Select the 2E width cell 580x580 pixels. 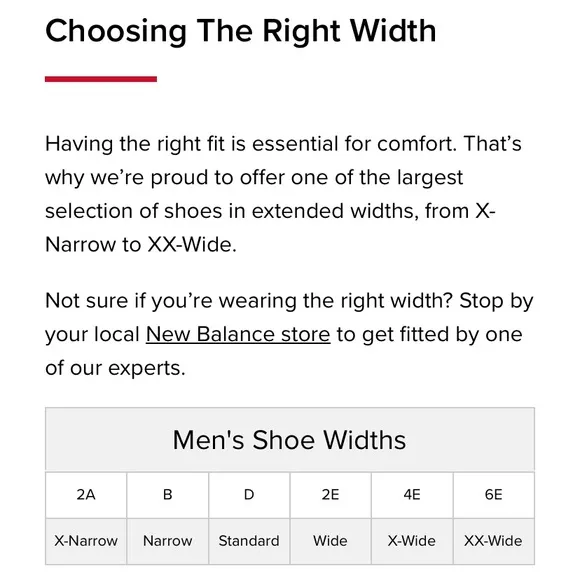click(x=330, y=495)
